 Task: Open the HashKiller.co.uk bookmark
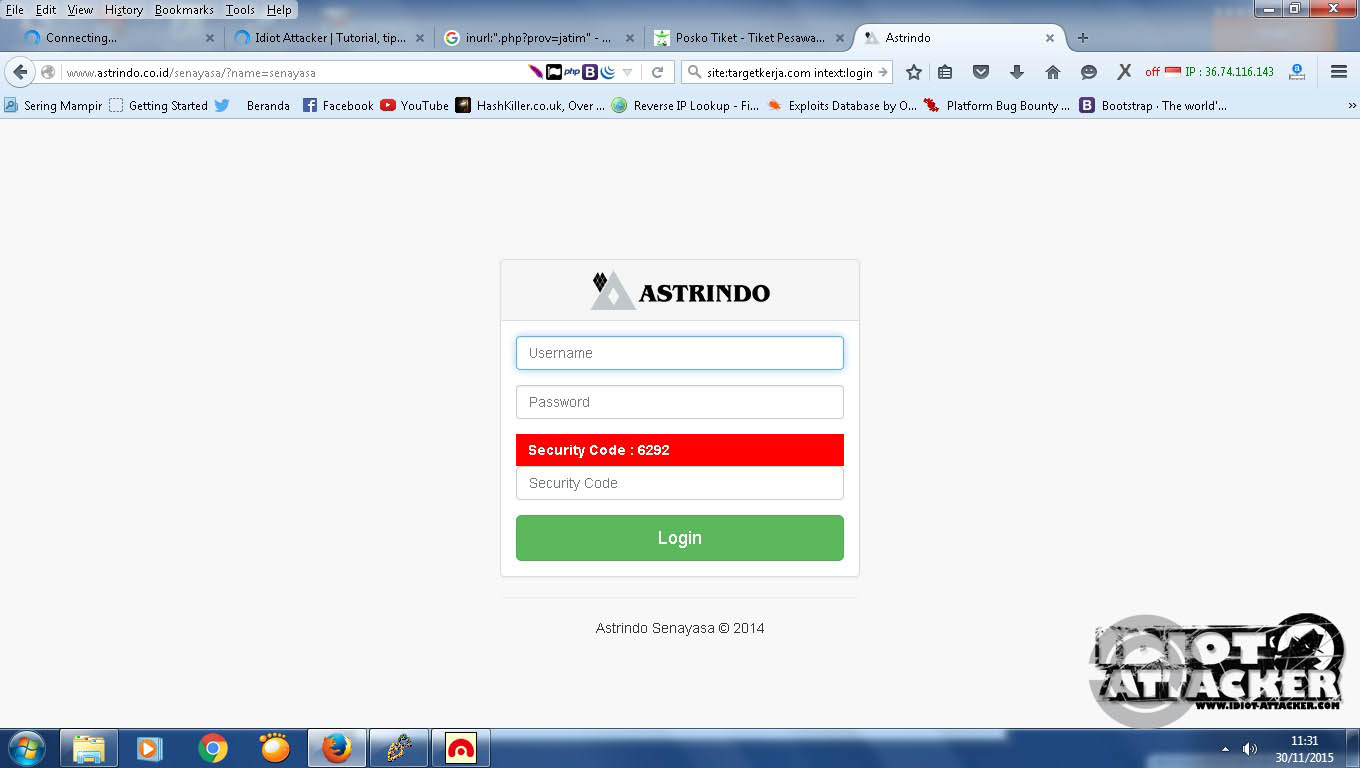pos(530,105)
